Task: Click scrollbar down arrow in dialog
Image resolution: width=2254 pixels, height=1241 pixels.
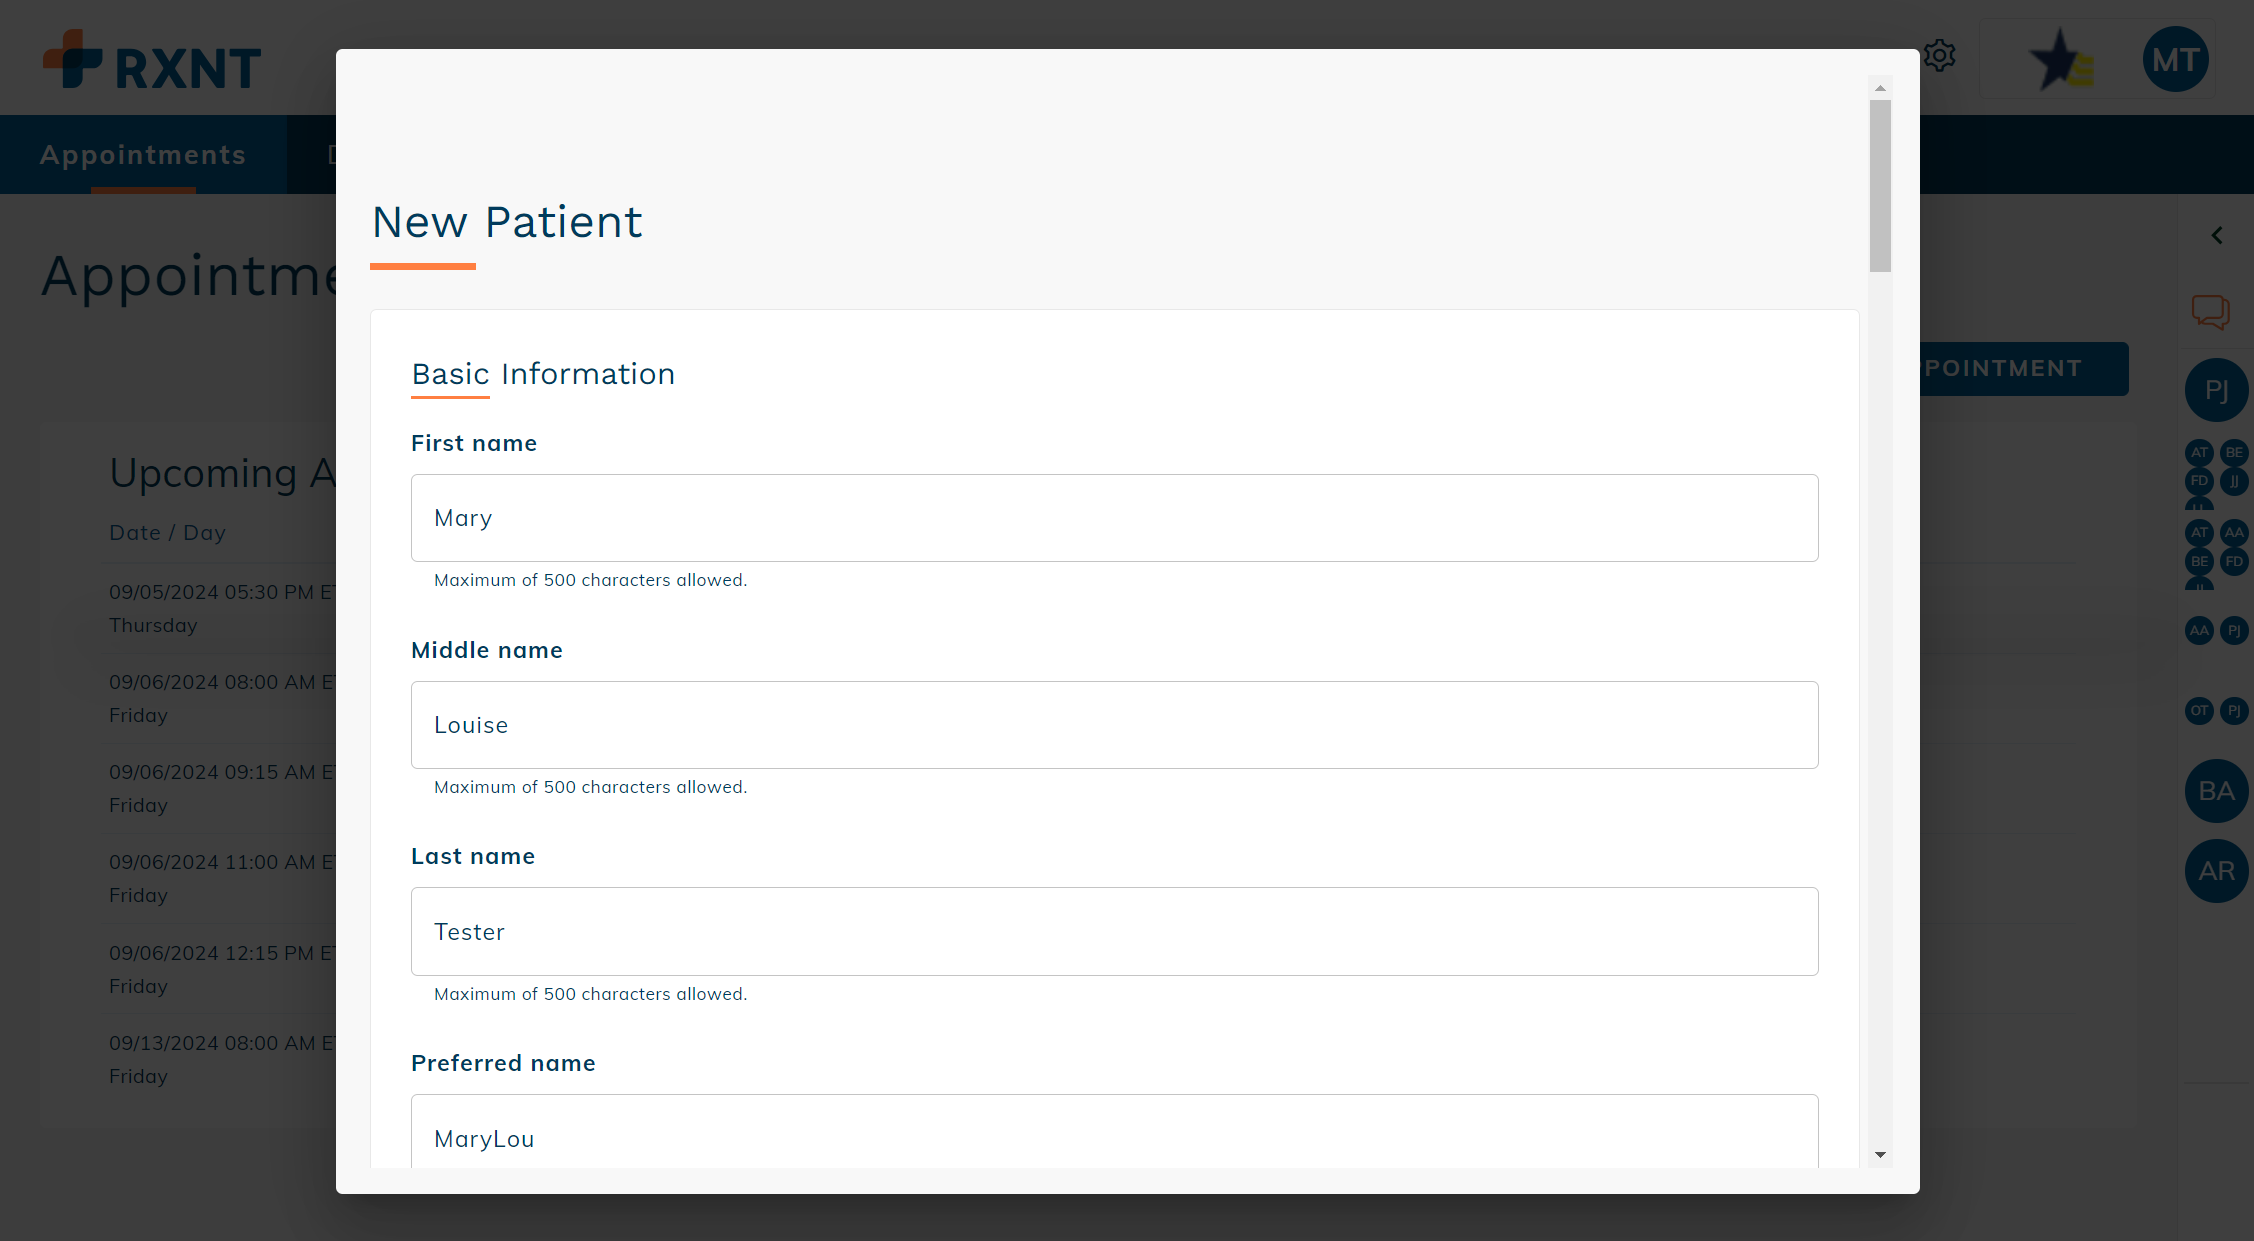Action: tap(1880, 1155)
